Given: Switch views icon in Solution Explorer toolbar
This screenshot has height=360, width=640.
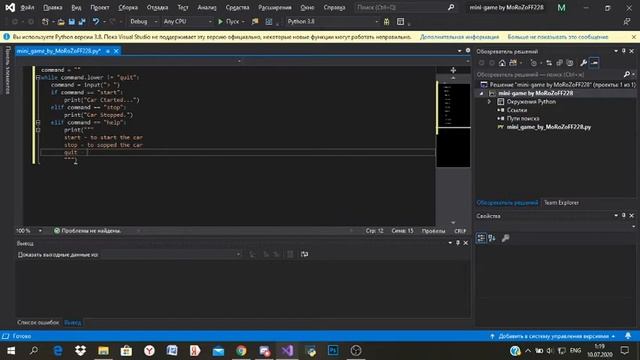Looking at the screenshot, I should click(x=513, y=63).
